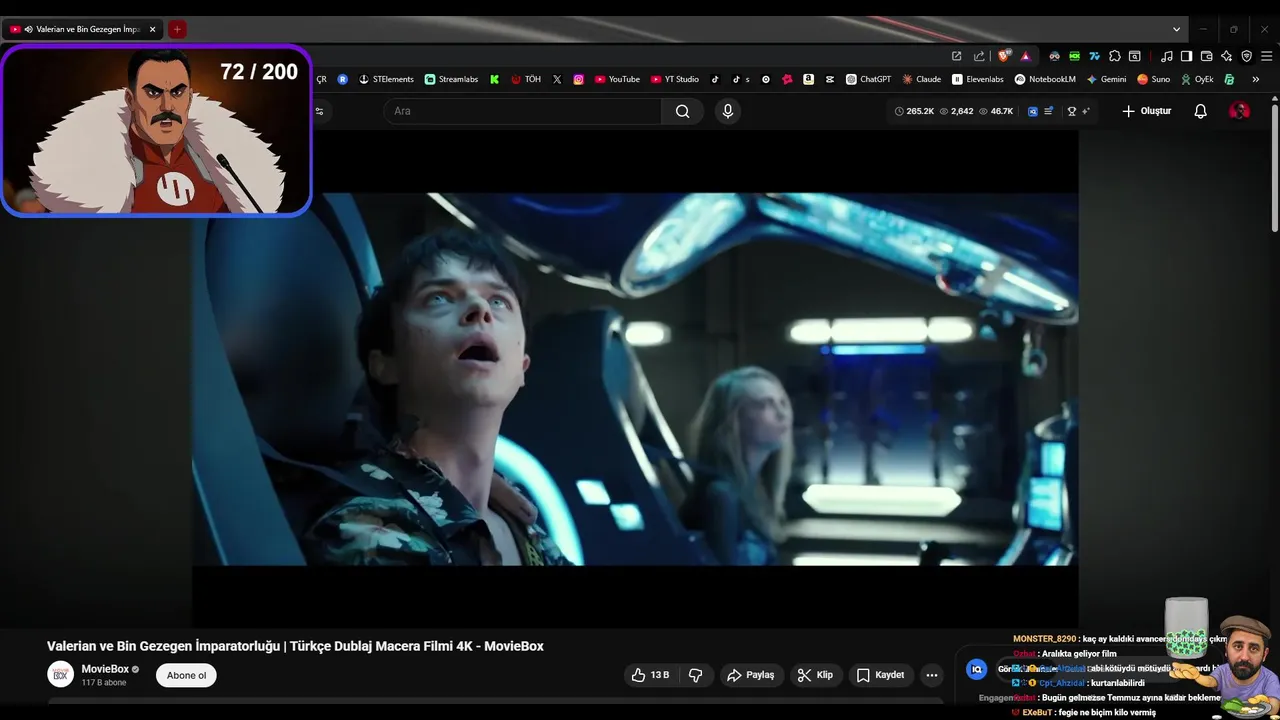This screenshot has width=1280, height=720.
Task: Open the YouTube bookmark
Action: point(617,79)
